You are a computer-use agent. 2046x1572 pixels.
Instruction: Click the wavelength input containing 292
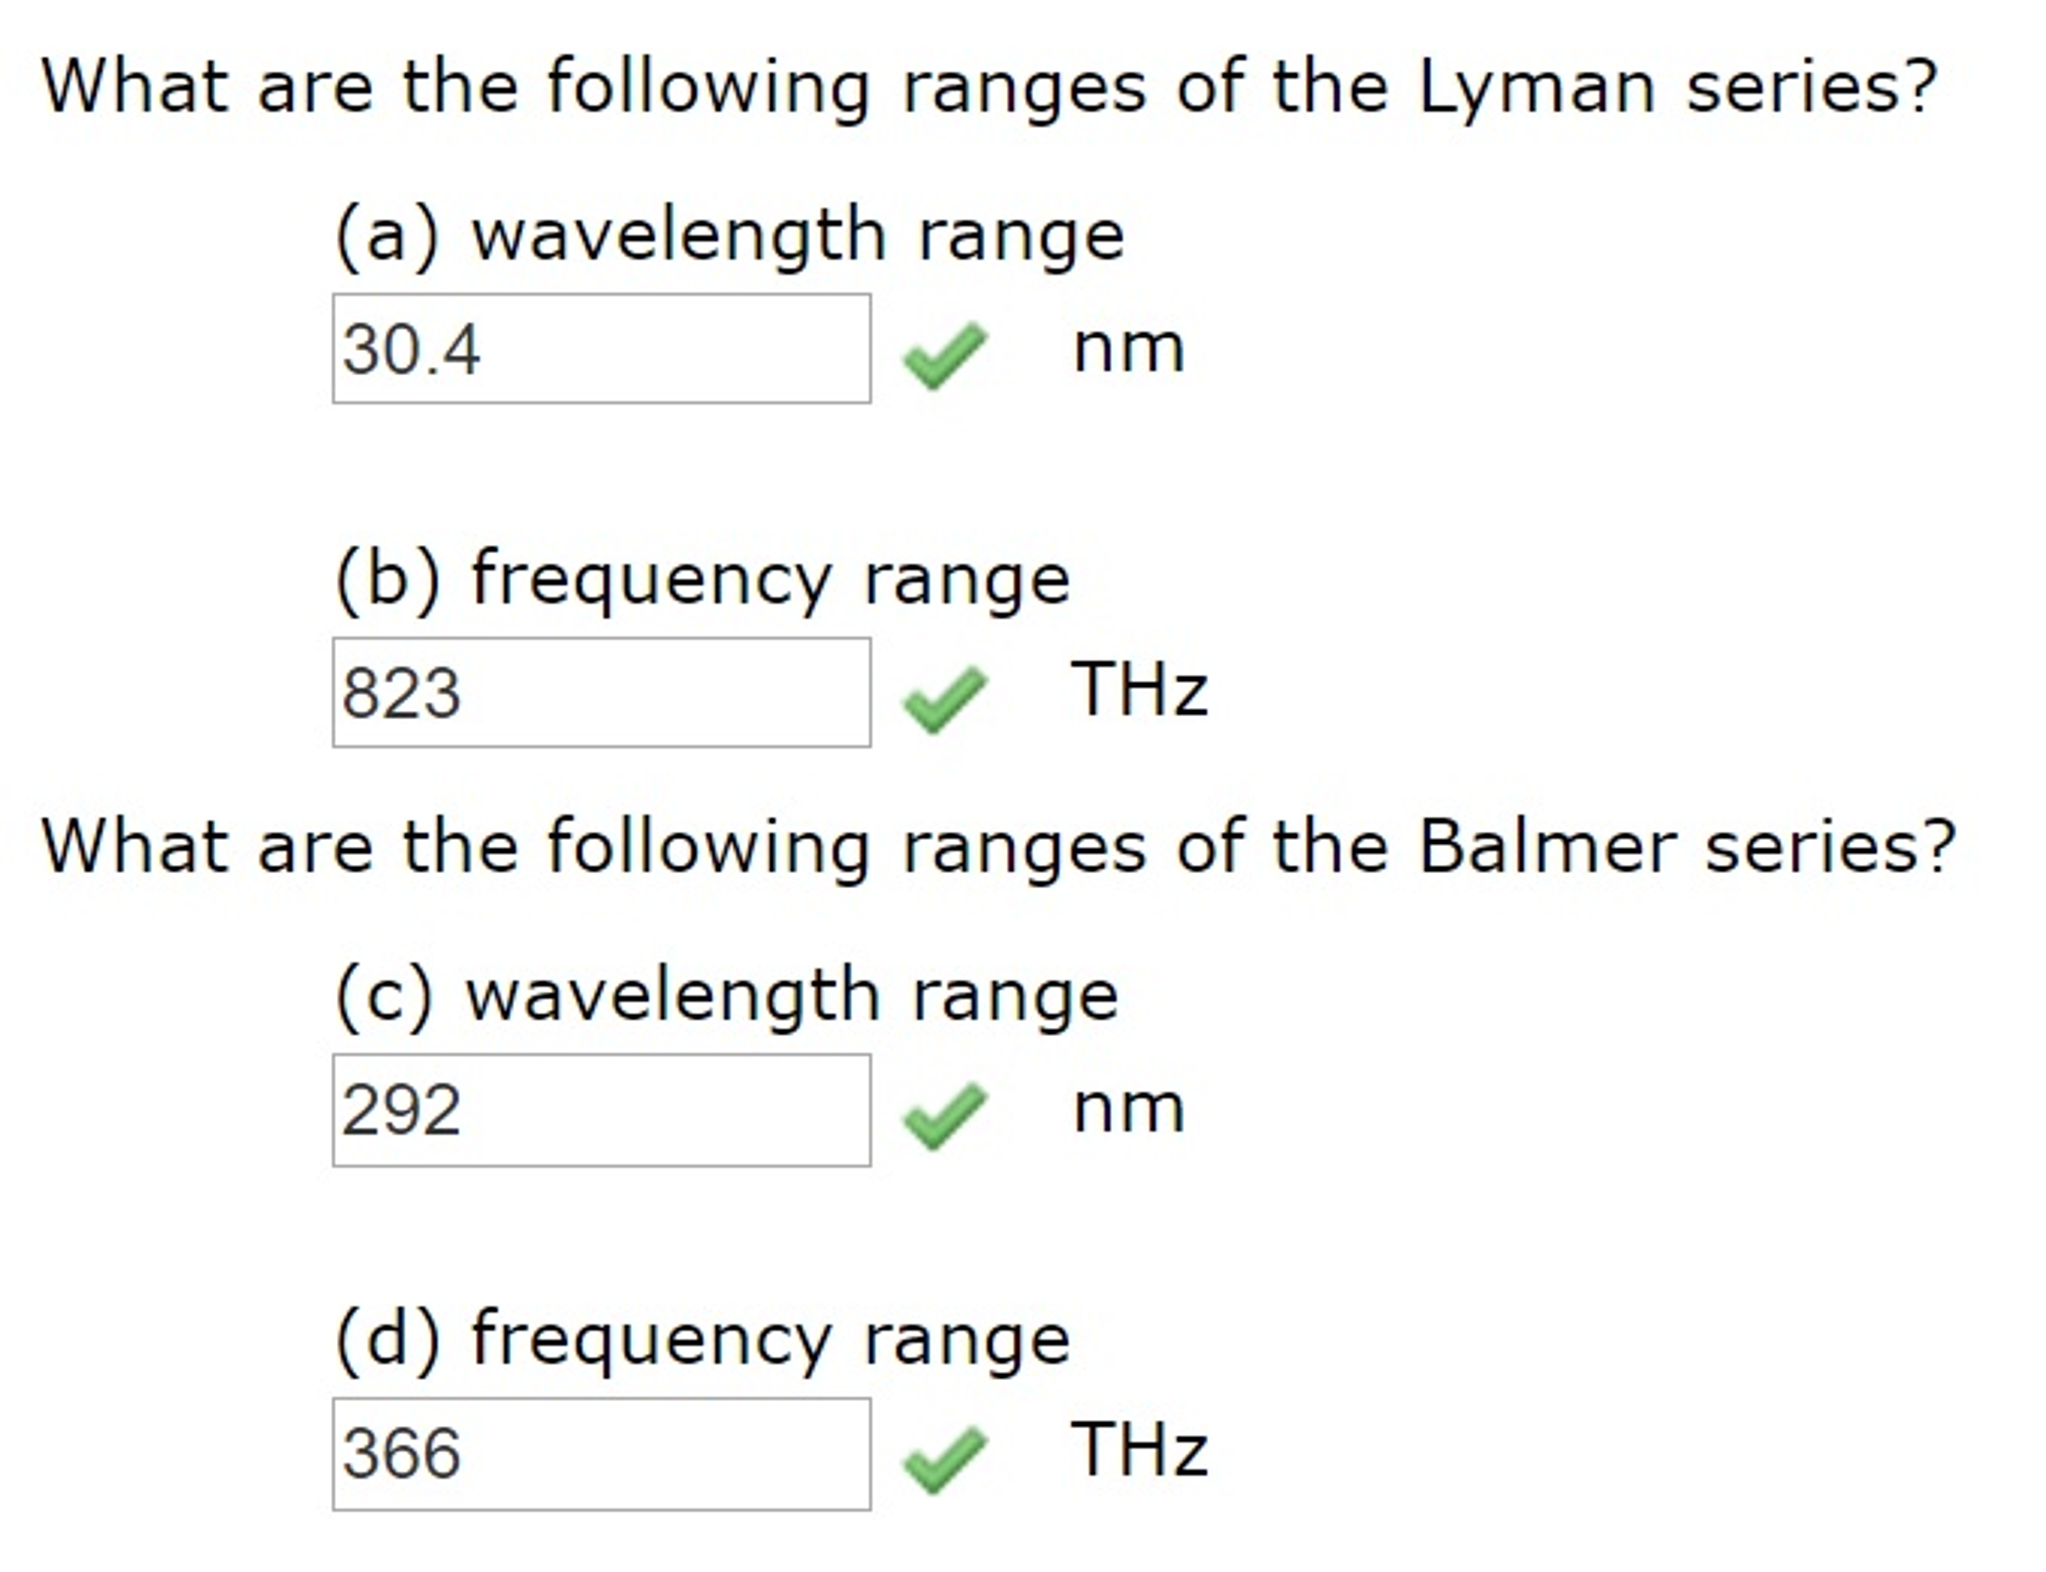(x=600, y=1110)
